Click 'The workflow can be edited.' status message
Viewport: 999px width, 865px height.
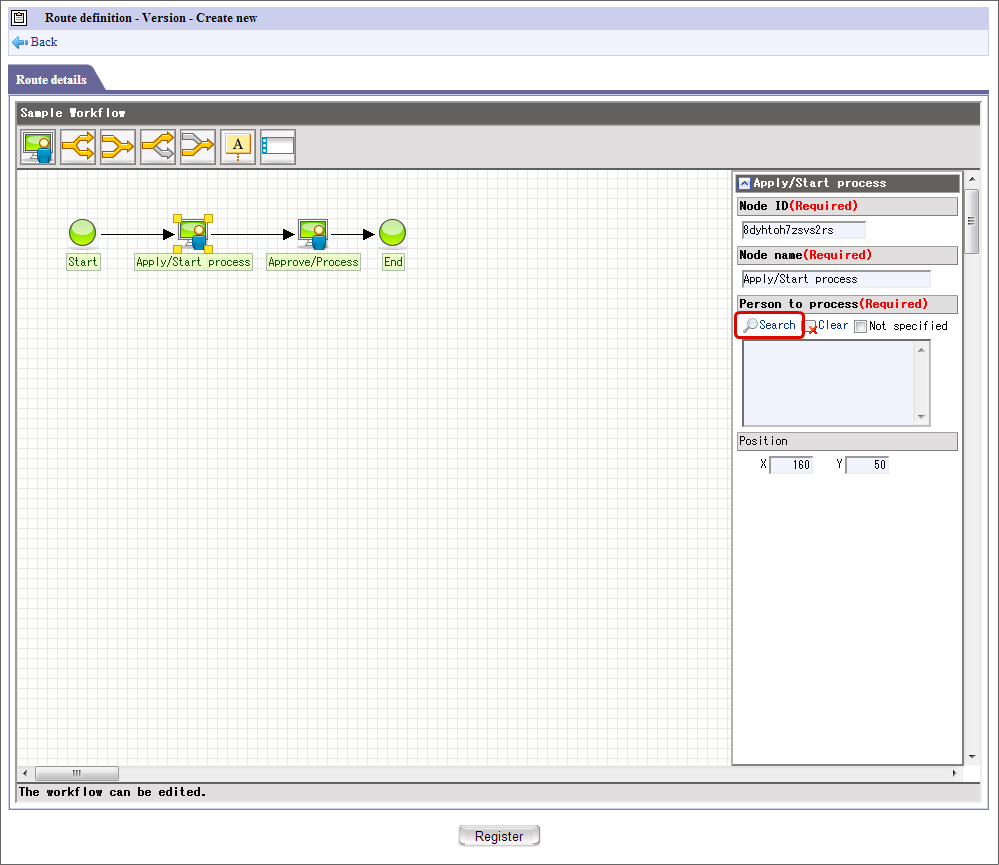[x=112, y=792]
